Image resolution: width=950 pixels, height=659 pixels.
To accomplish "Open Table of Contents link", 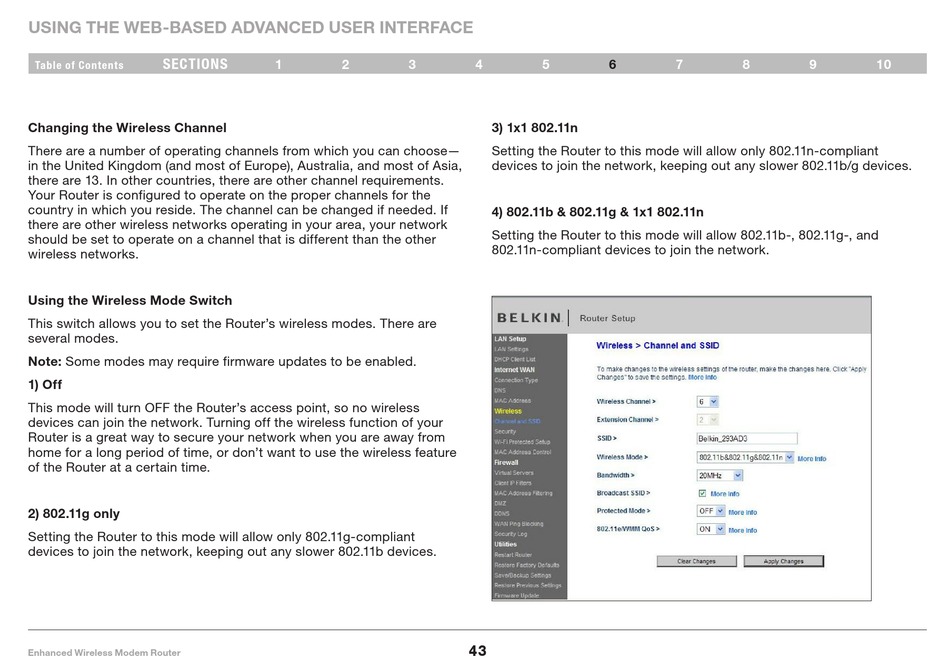I will 79,65.
